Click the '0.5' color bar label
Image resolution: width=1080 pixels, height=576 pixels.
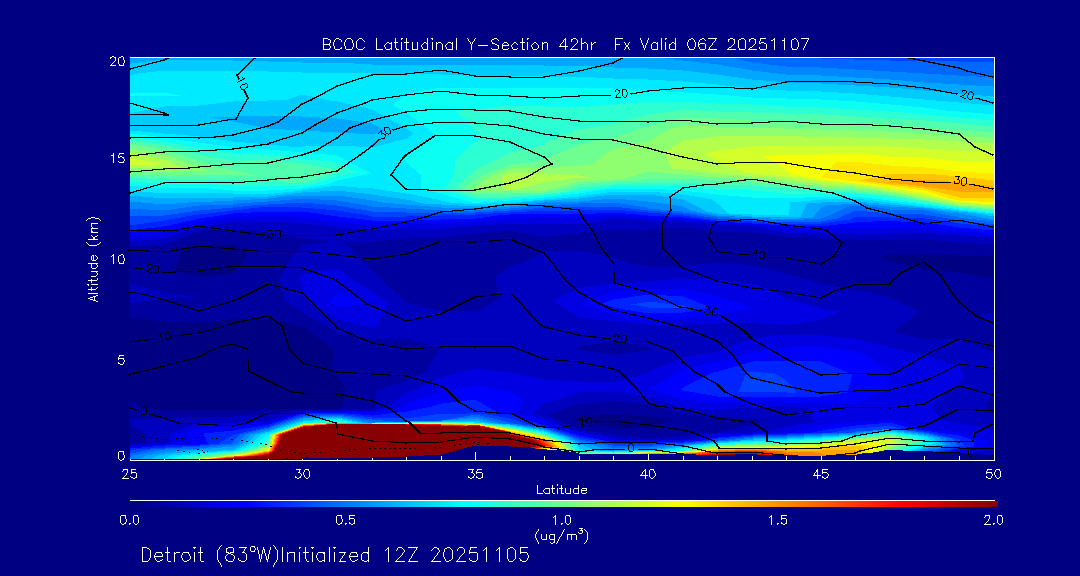click(x=346, y=520)
